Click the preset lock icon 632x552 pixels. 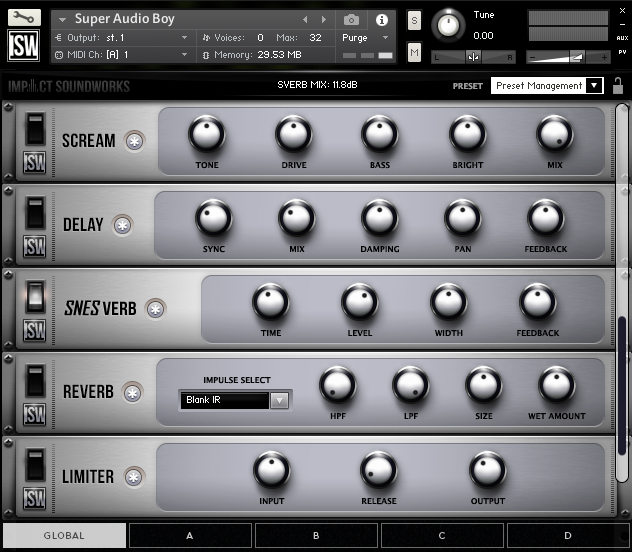click(617, 85)
